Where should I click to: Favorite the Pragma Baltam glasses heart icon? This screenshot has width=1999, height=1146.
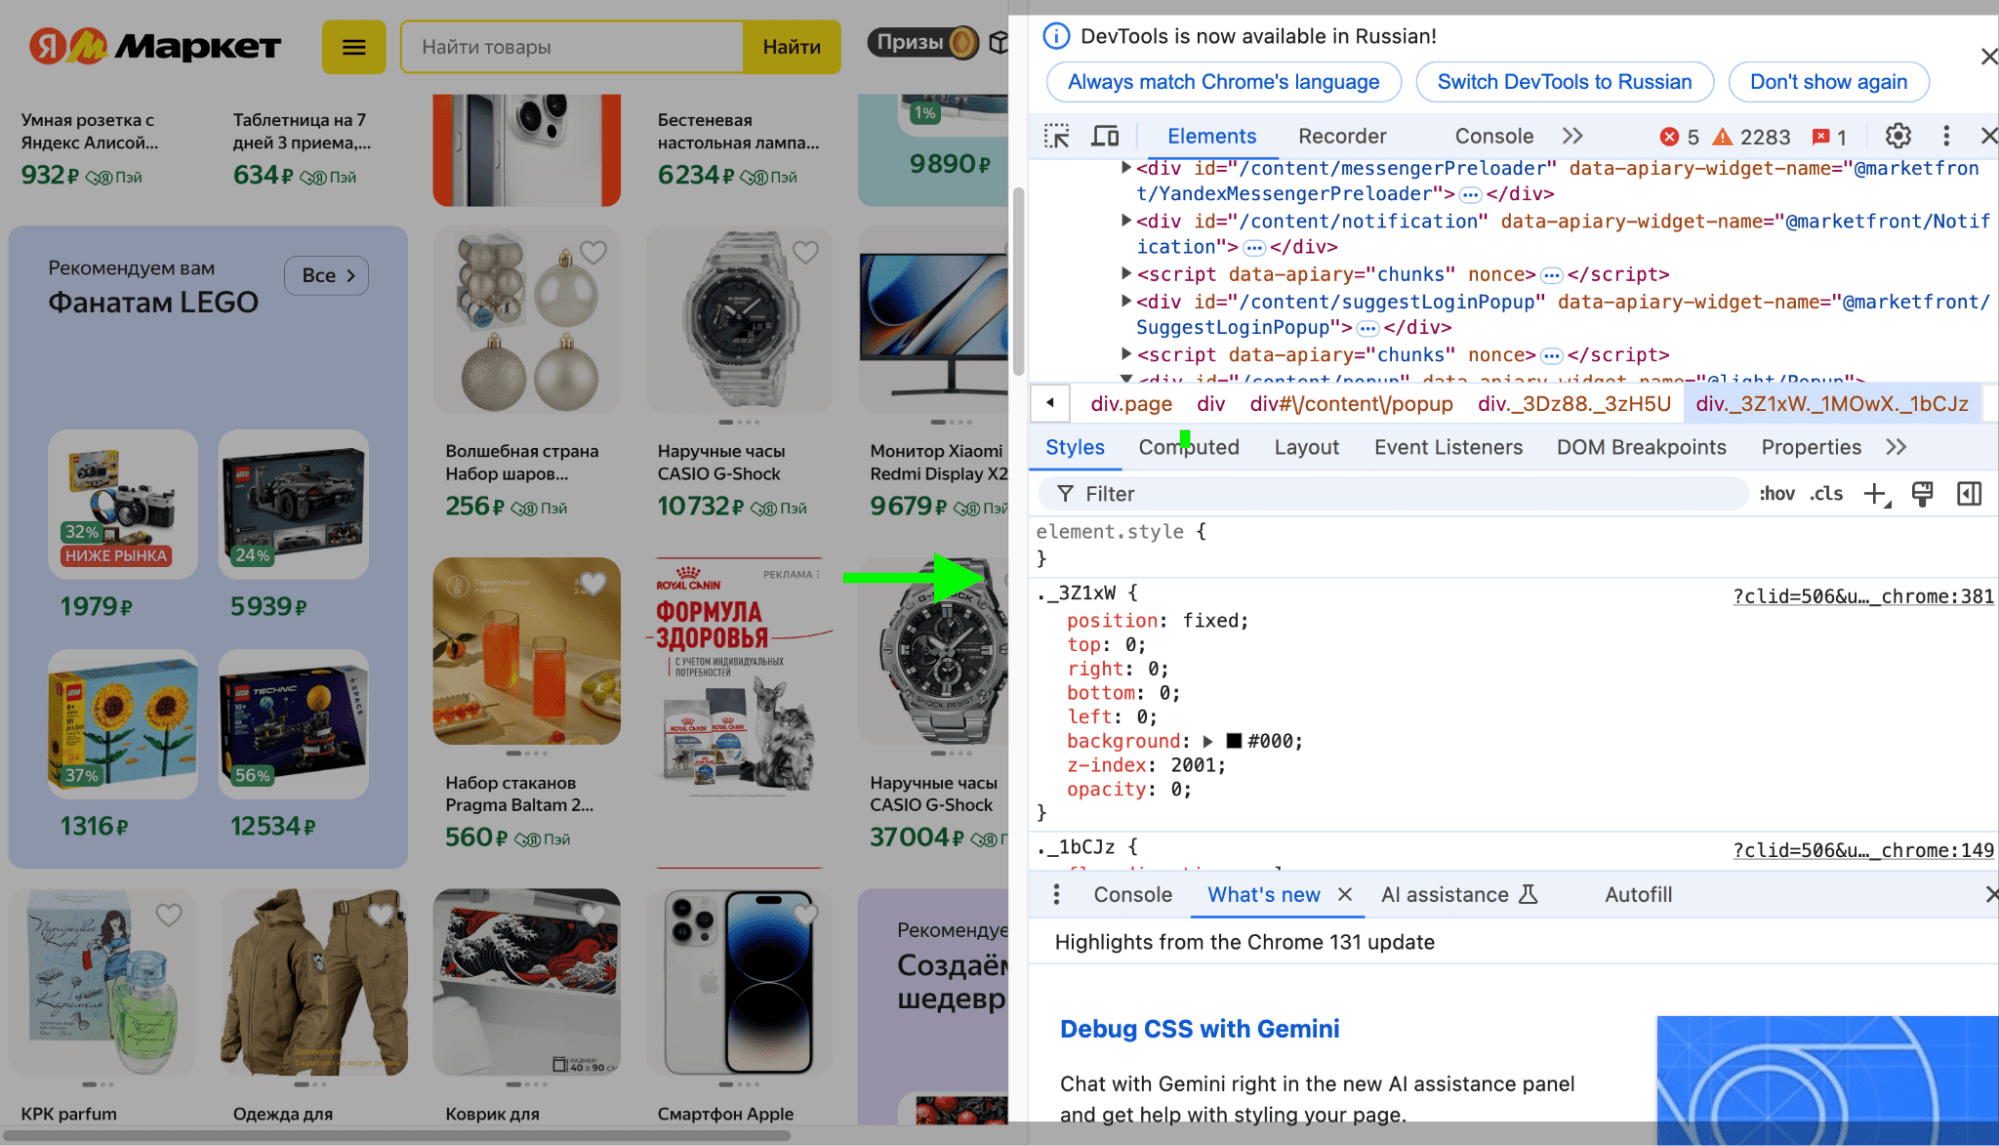[x=593, y=583]
